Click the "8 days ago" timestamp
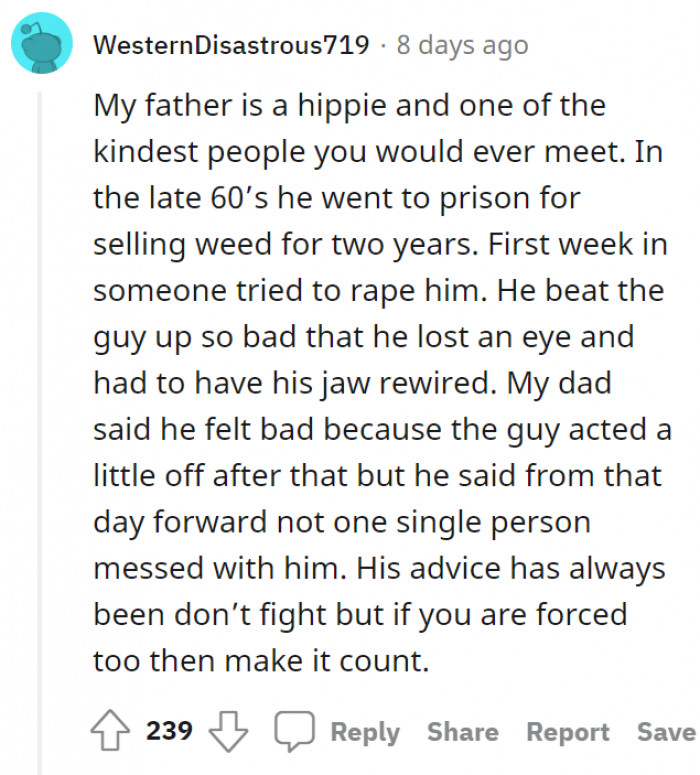This screenshot has height=775, width=700. click(461, 46)
